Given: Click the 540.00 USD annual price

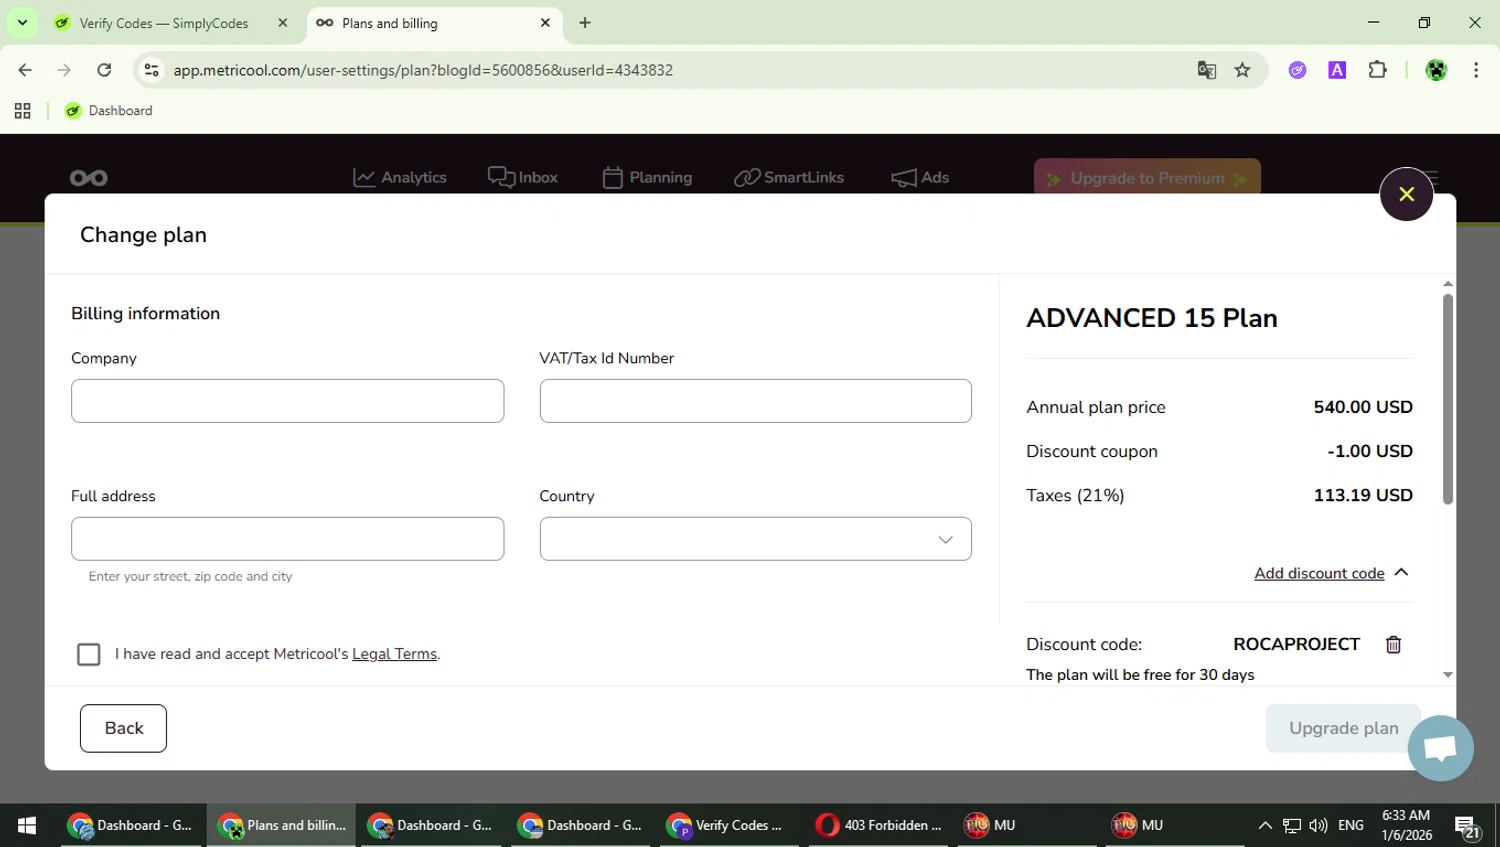Looking at the screenshot, I should pyautogui.click(x=1363, y=407).
